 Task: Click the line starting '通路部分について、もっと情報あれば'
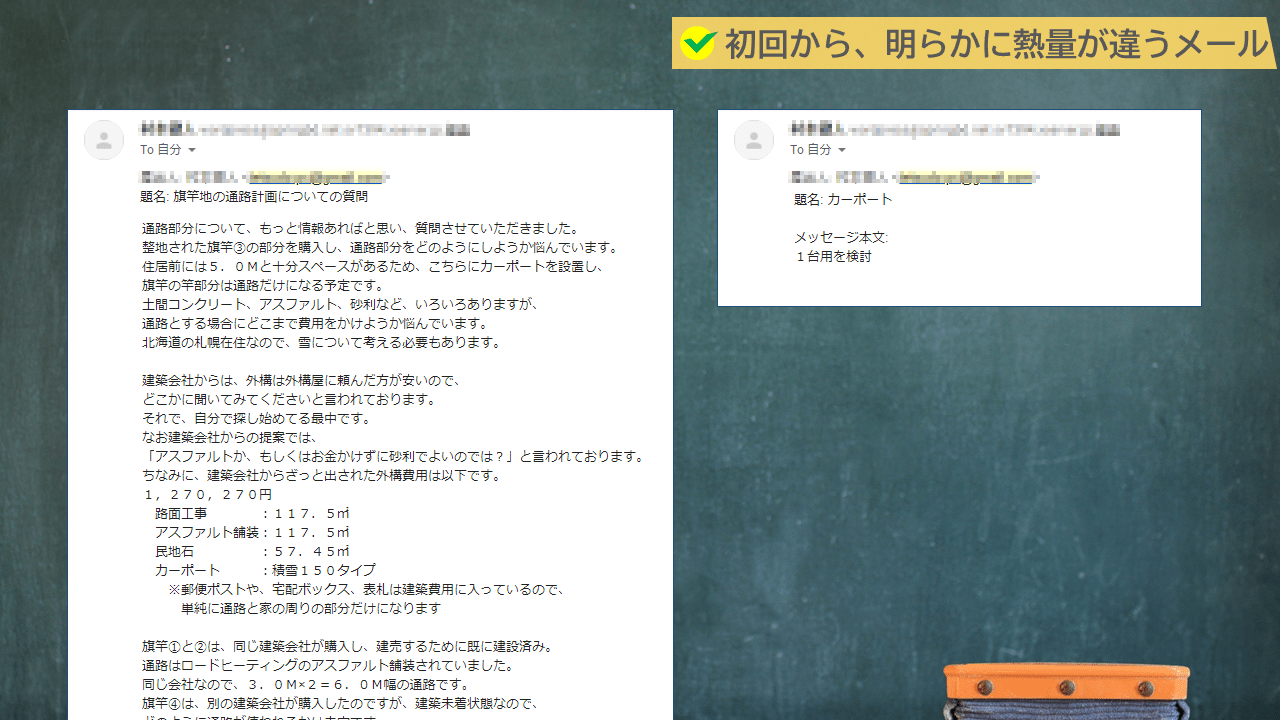coord(361,229)
